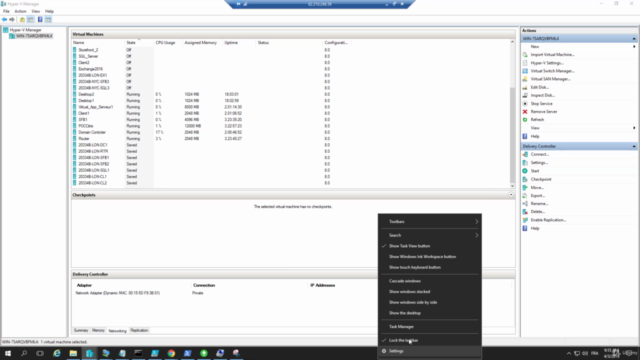The height and width of the screenshot is (360, 640).
Task: Open Internet Explorer from the taskbar
Action: tap(57, 353)
